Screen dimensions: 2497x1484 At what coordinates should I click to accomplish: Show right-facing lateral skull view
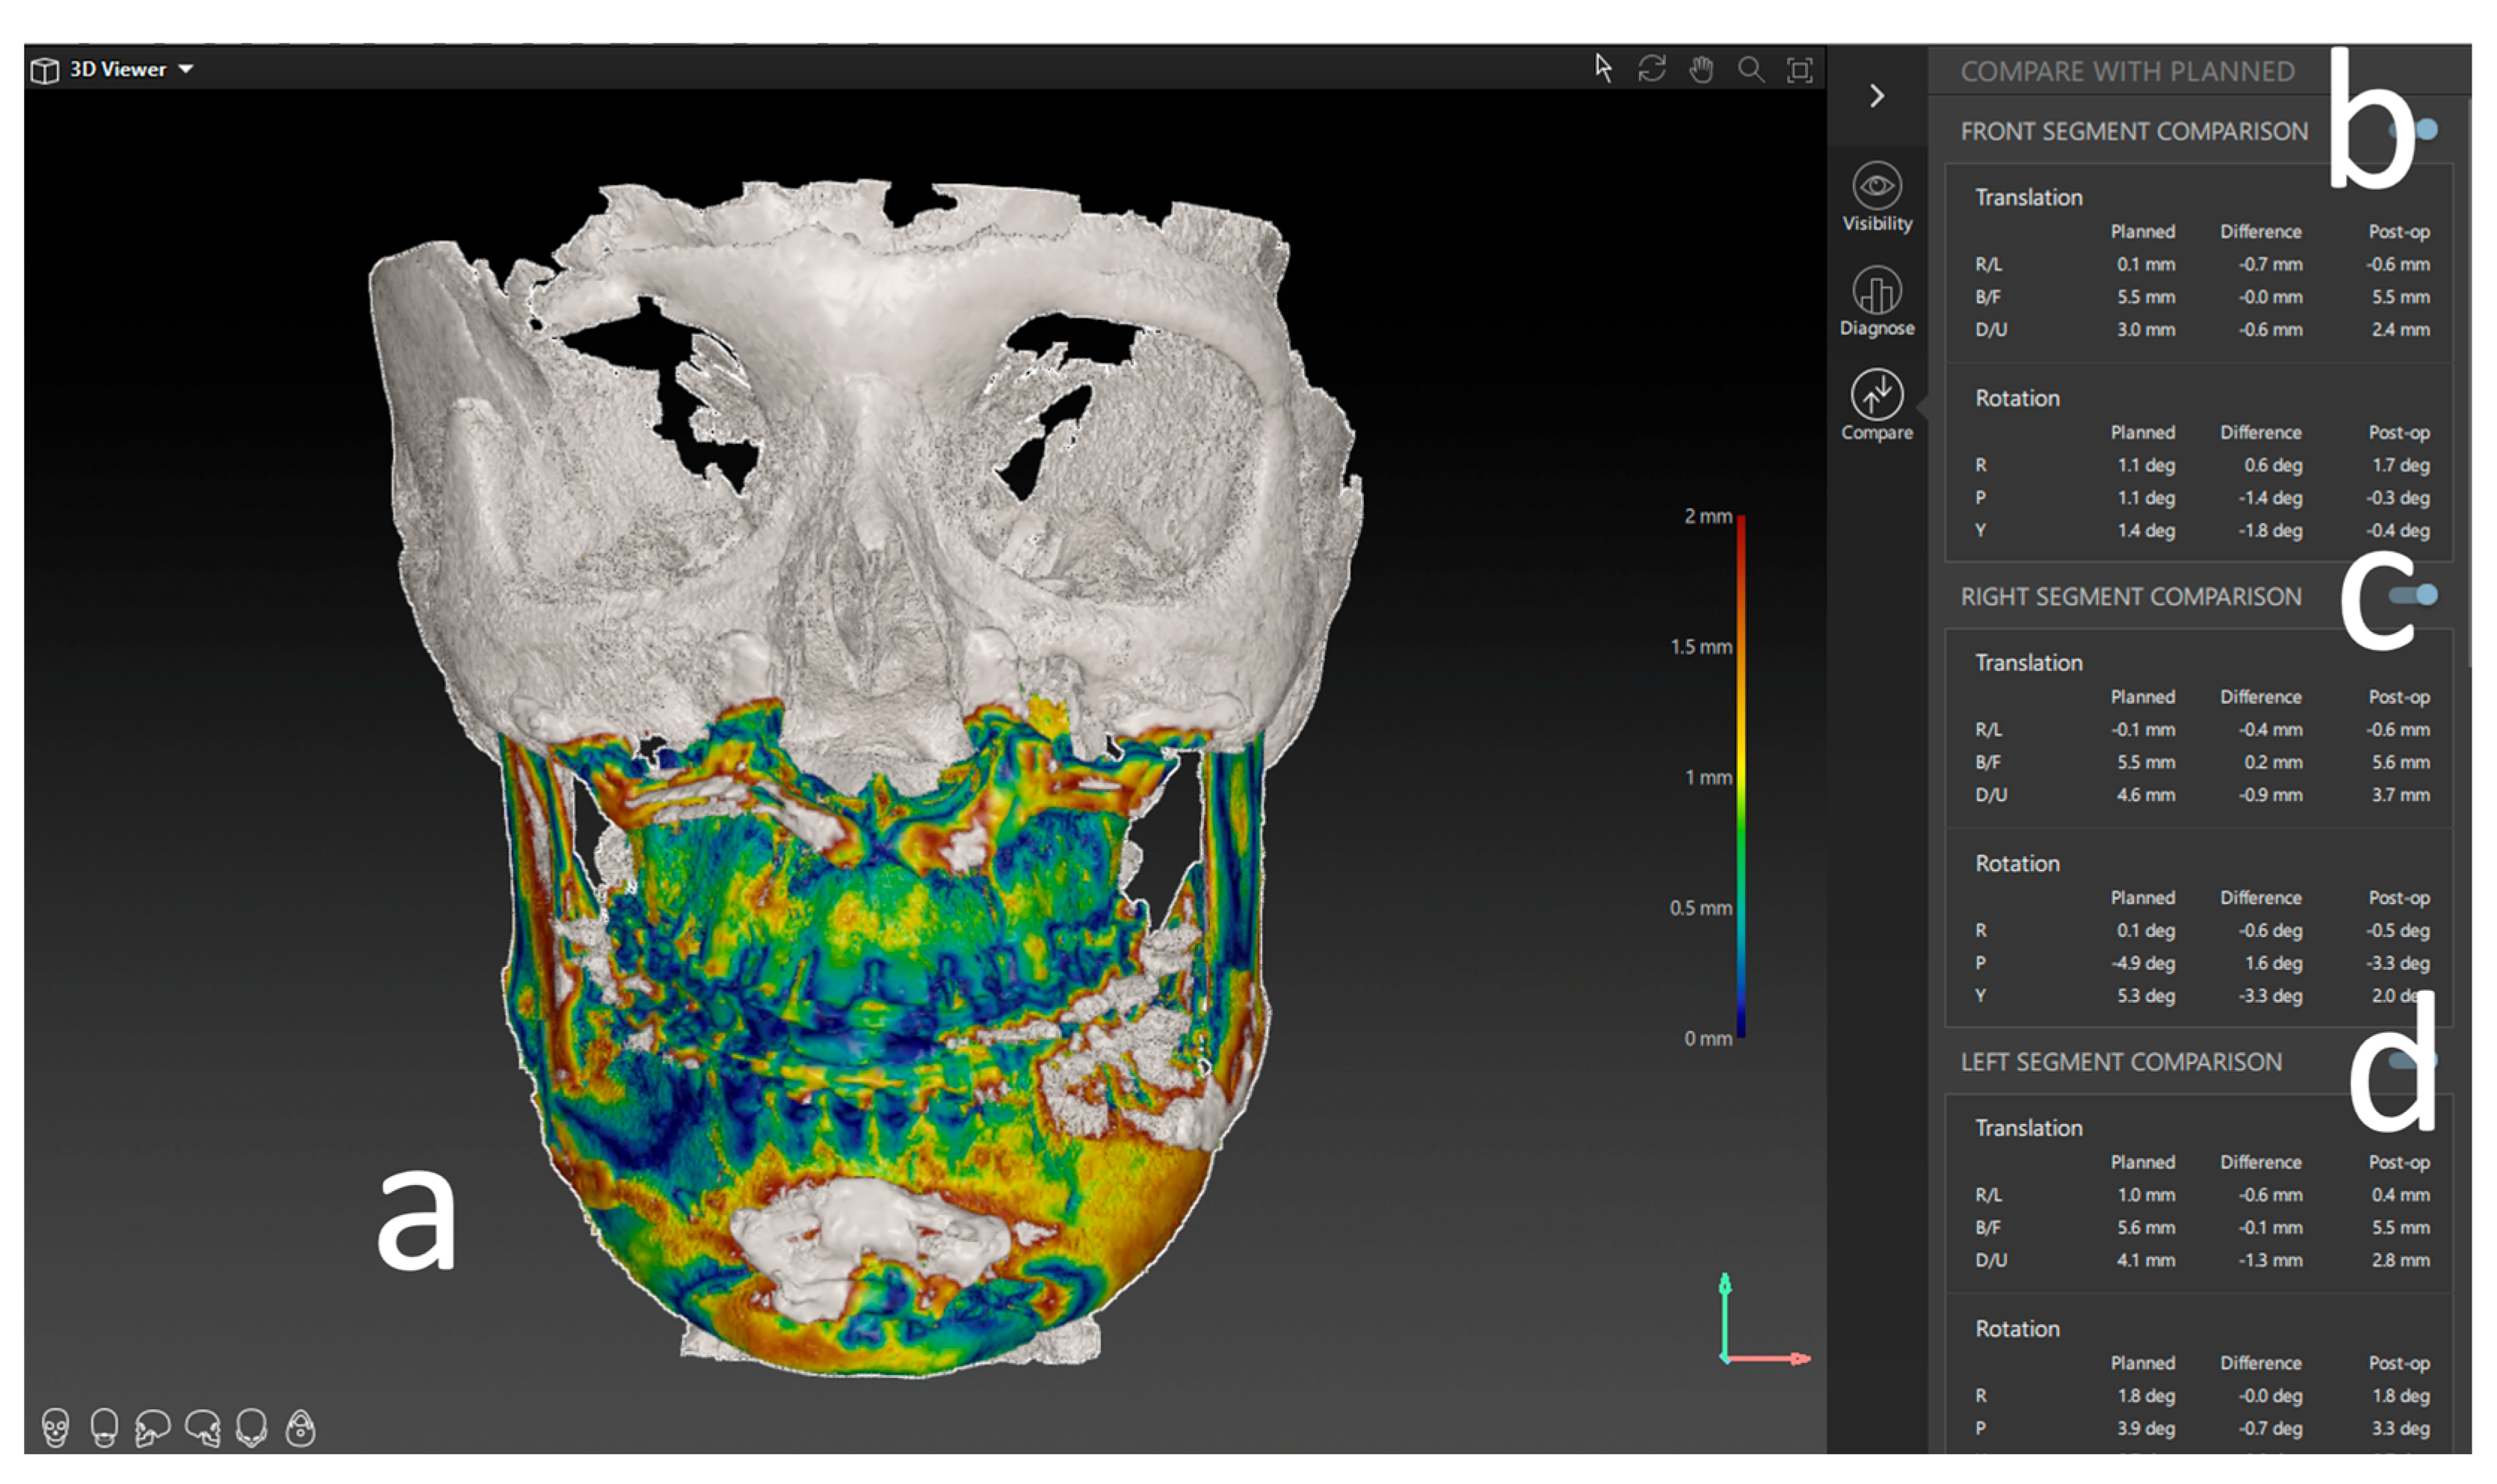[203, 1427]
